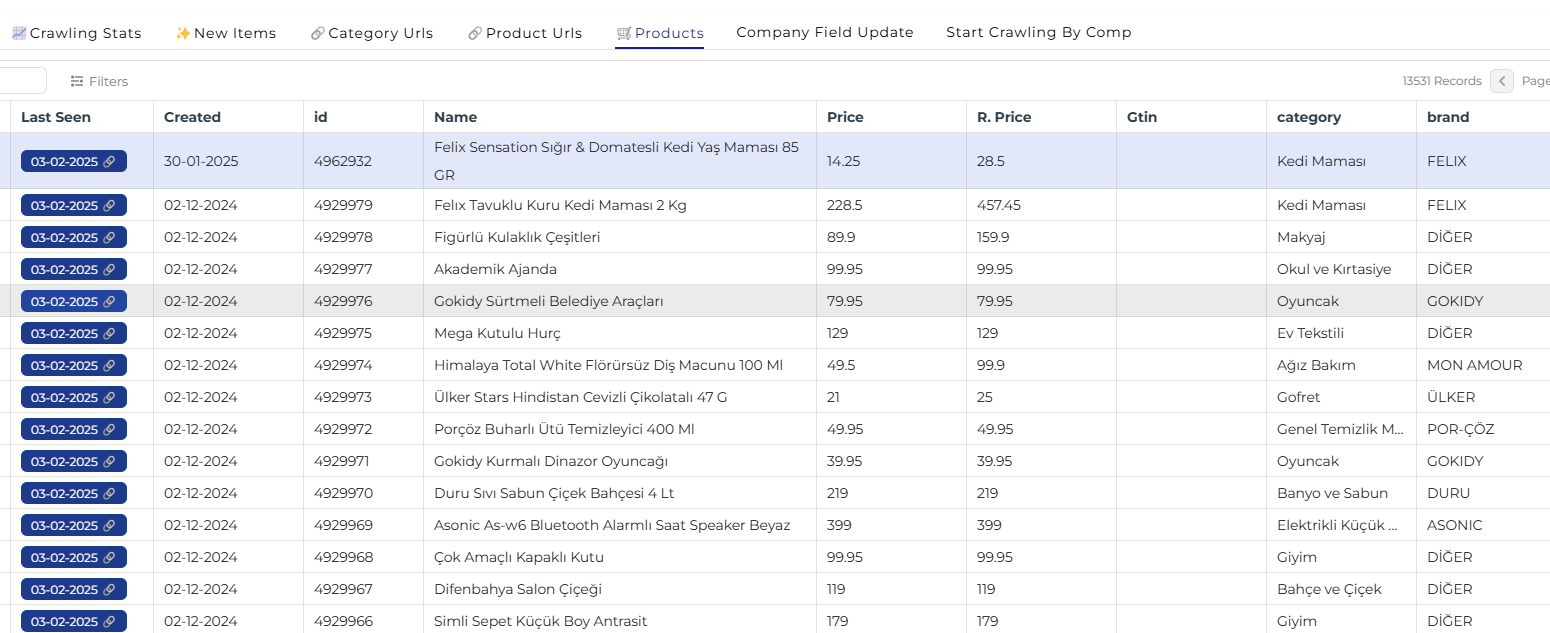Click the link icon beside Category Urls

318,33
